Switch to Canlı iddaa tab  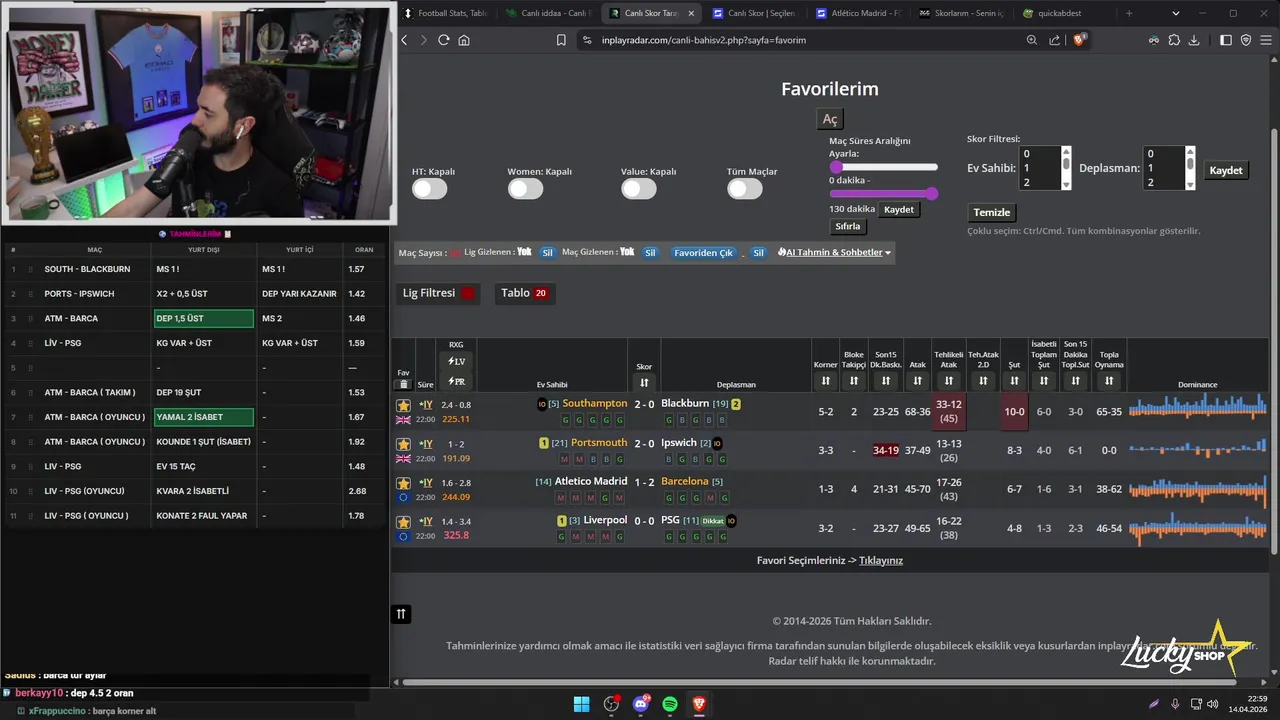[547, 13]
